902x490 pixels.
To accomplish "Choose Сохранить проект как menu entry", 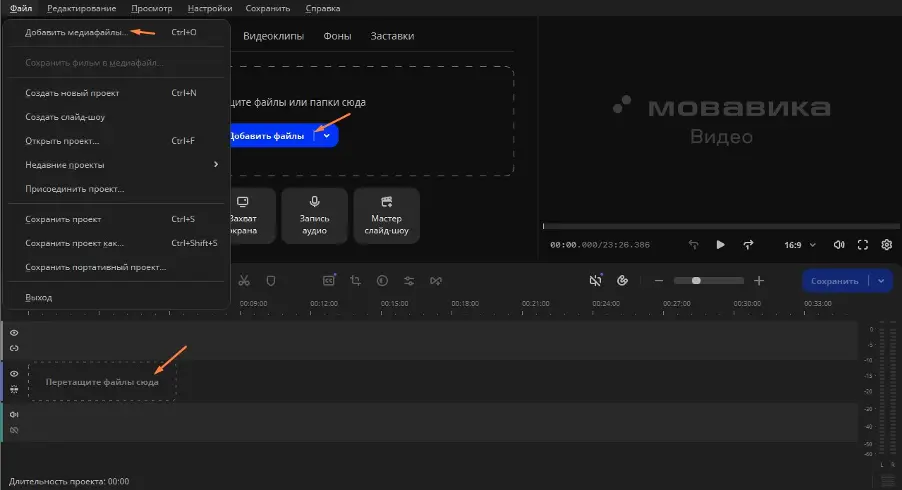I will [116, 243].
